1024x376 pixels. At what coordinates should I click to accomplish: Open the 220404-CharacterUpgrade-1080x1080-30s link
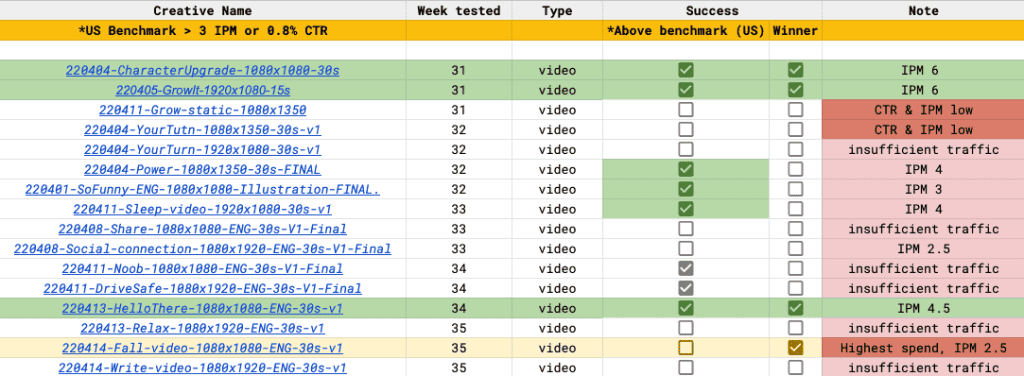(x=202, y=70)
